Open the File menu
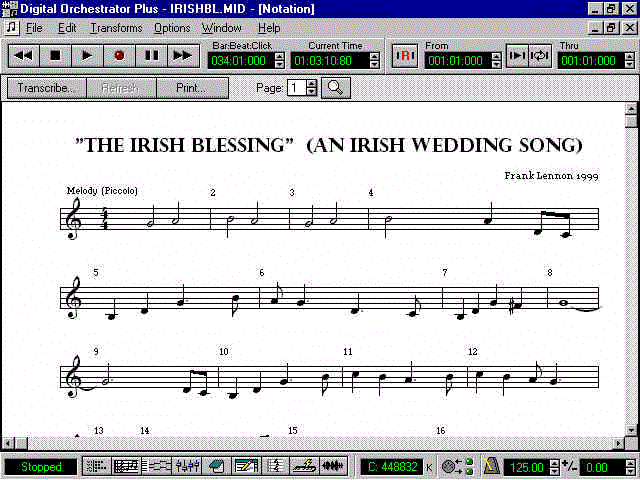The image size is (640, 480). tap(34, 28)
